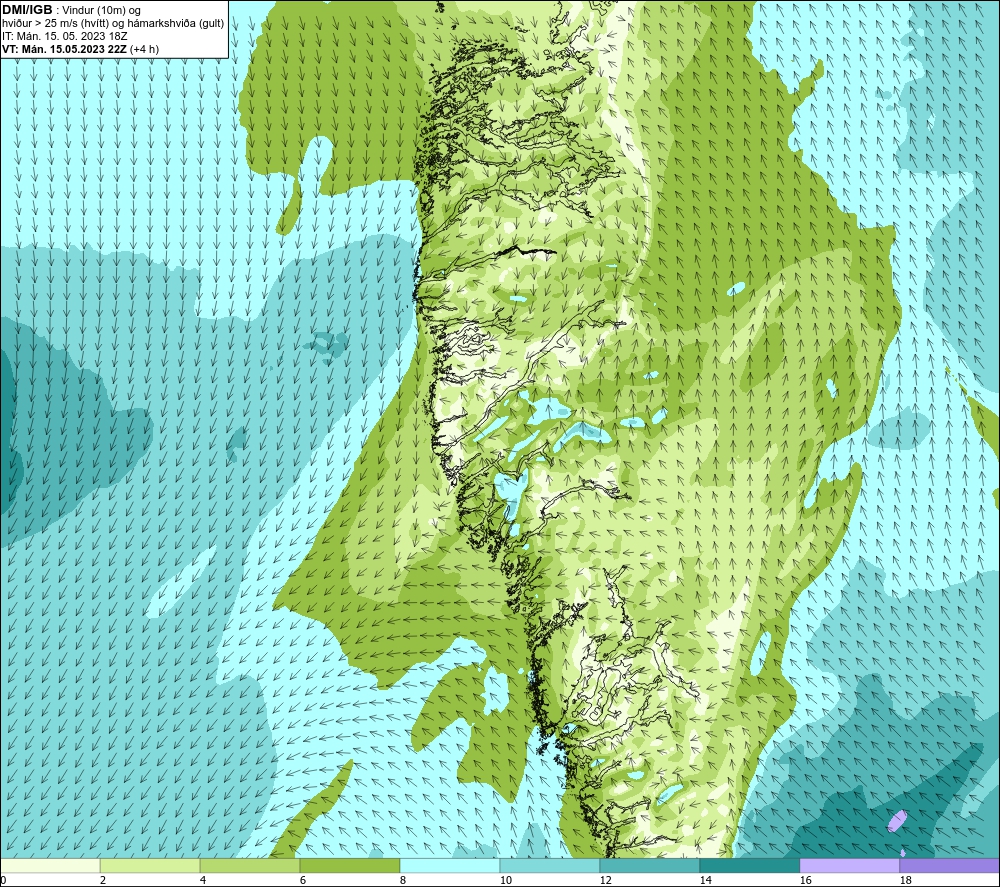The height and width of the screenshot is (887, 1000).
Task: Select the pale cyan 8–10 m/s legend swatch
Action: [450, 866]
